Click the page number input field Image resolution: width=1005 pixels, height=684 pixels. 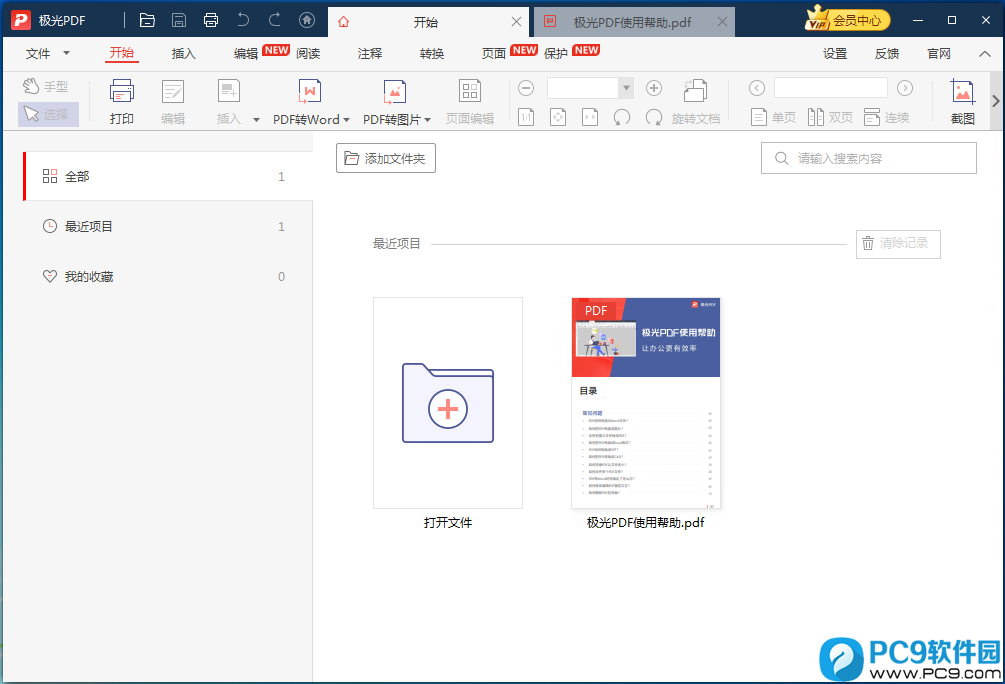click(x=831, y=88)
